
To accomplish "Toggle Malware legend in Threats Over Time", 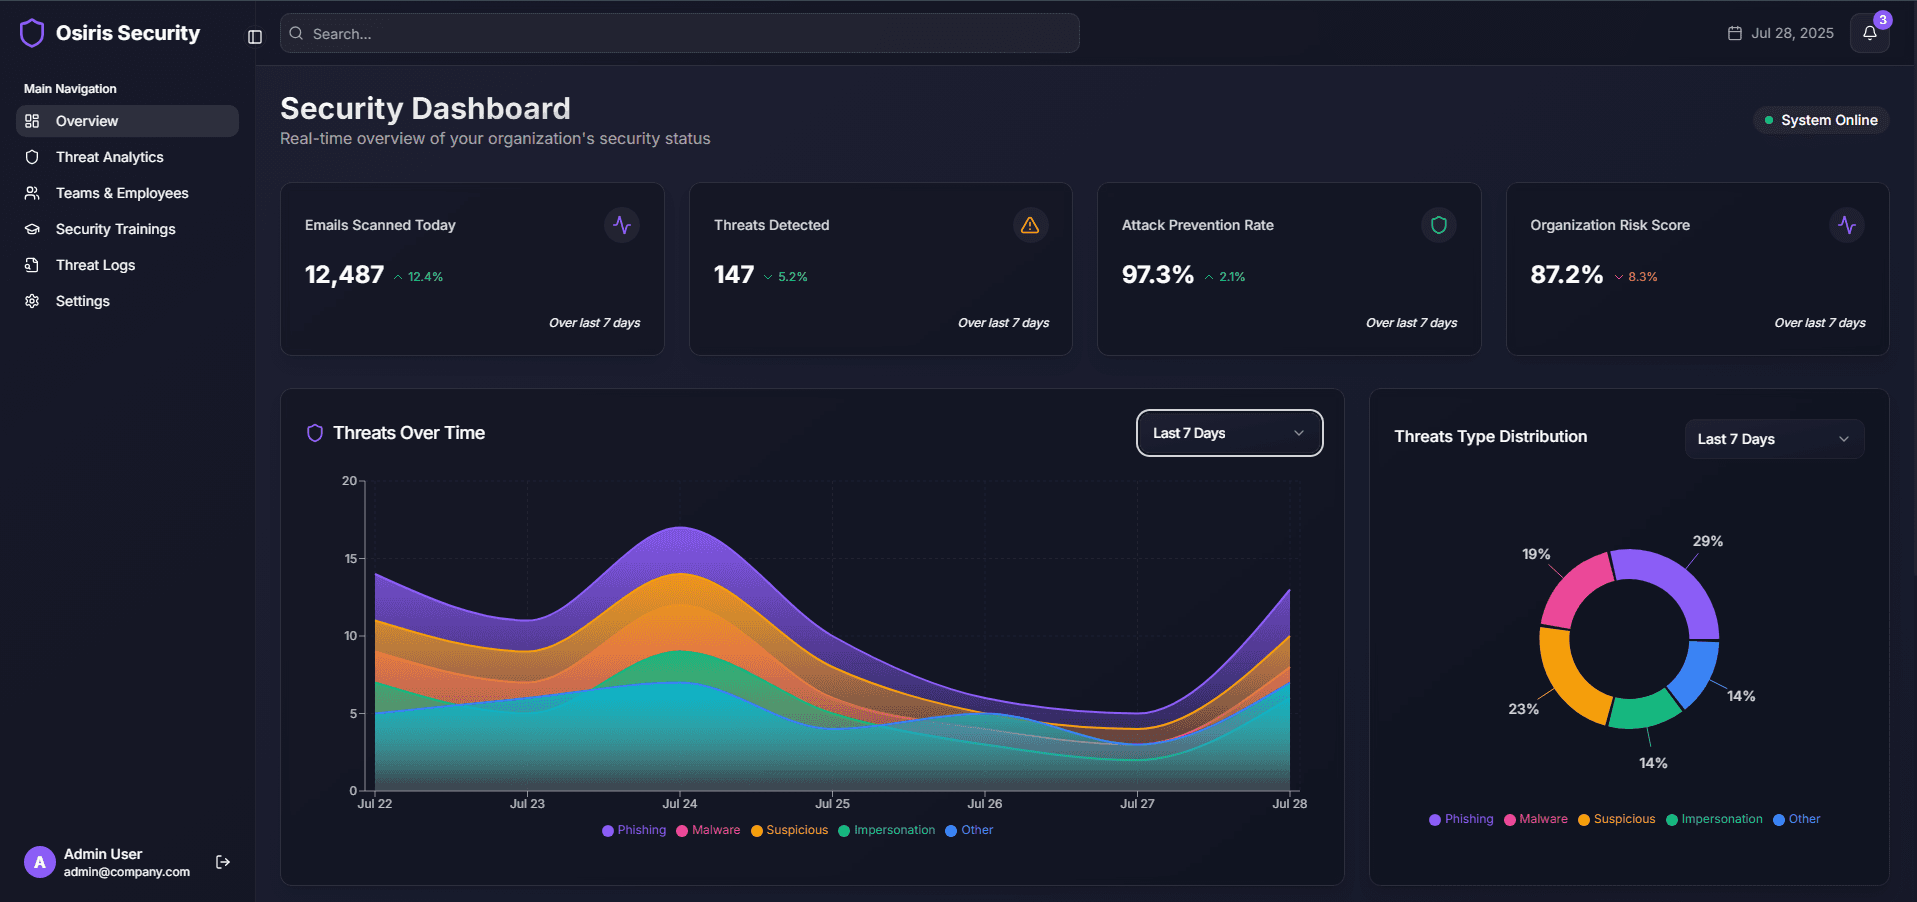I will (708, 830).
